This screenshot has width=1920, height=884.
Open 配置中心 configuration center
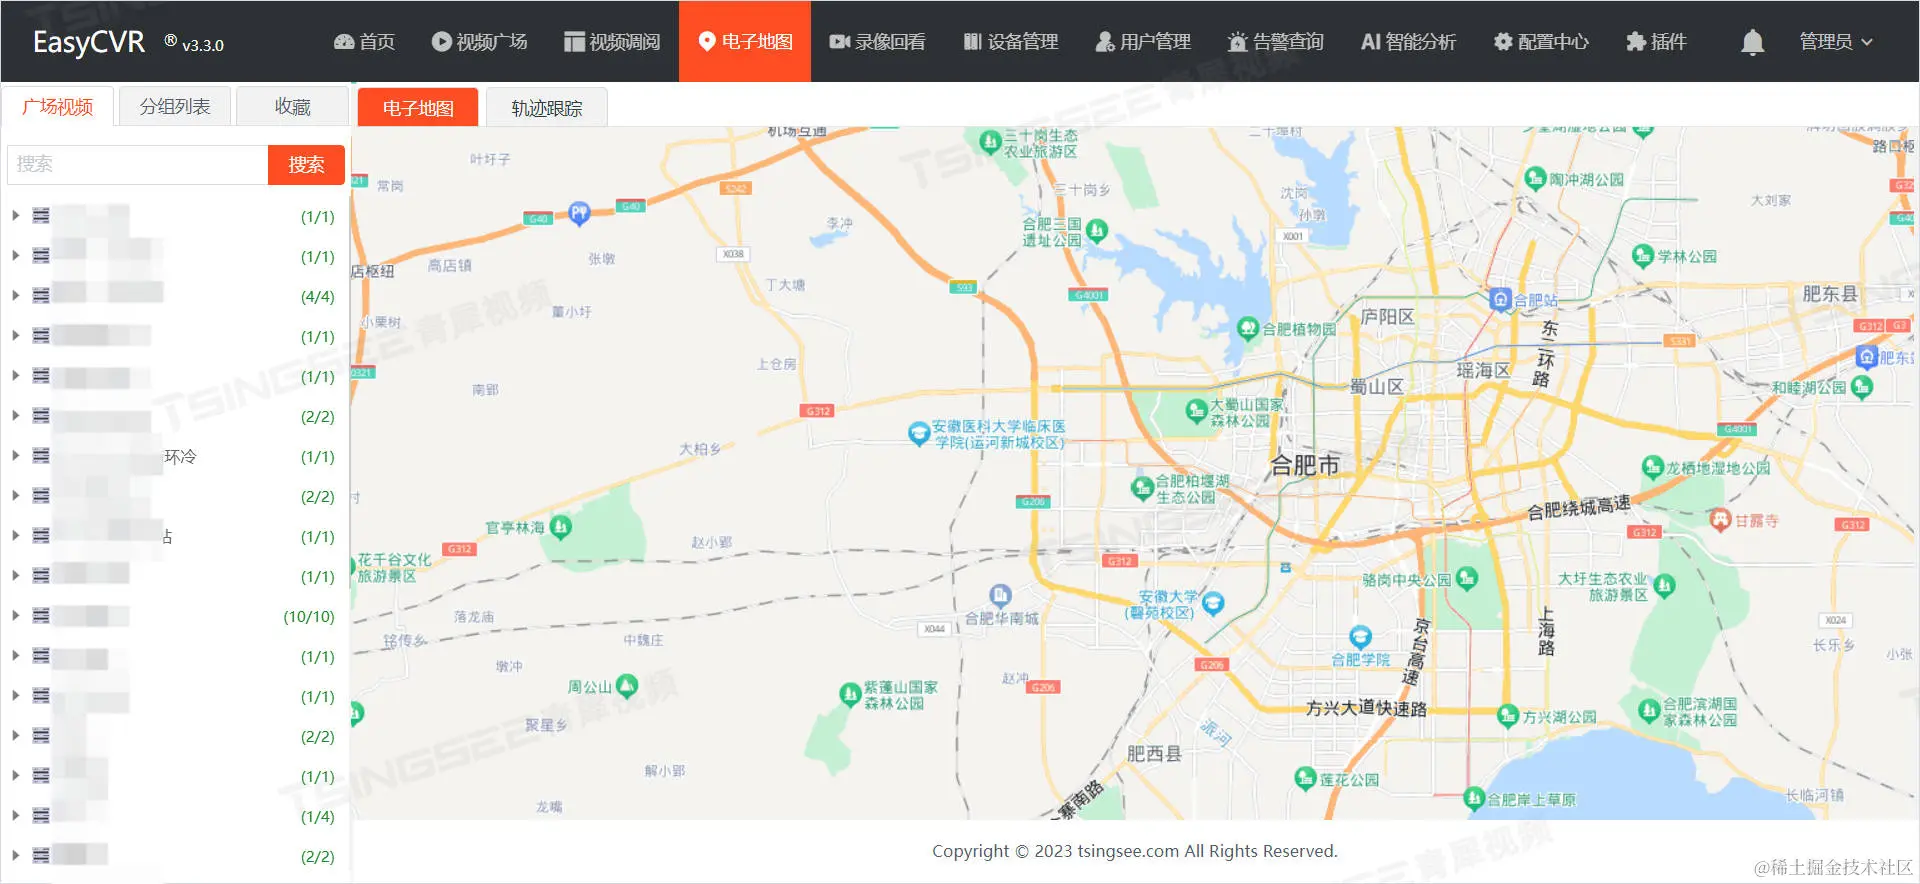tap(1541, 41)
